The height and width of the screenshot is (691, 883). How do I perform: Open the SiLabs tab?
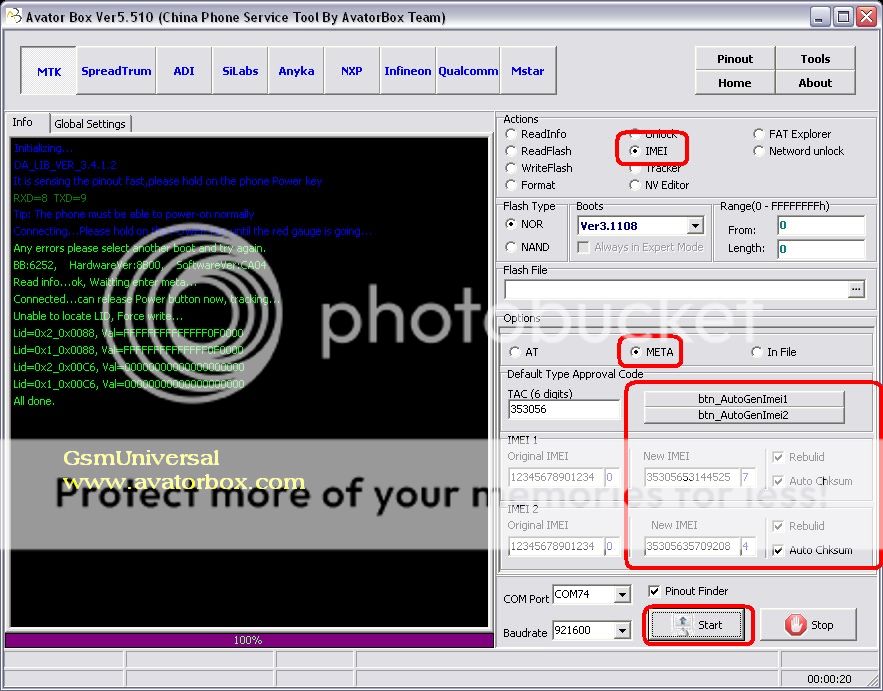240,71
